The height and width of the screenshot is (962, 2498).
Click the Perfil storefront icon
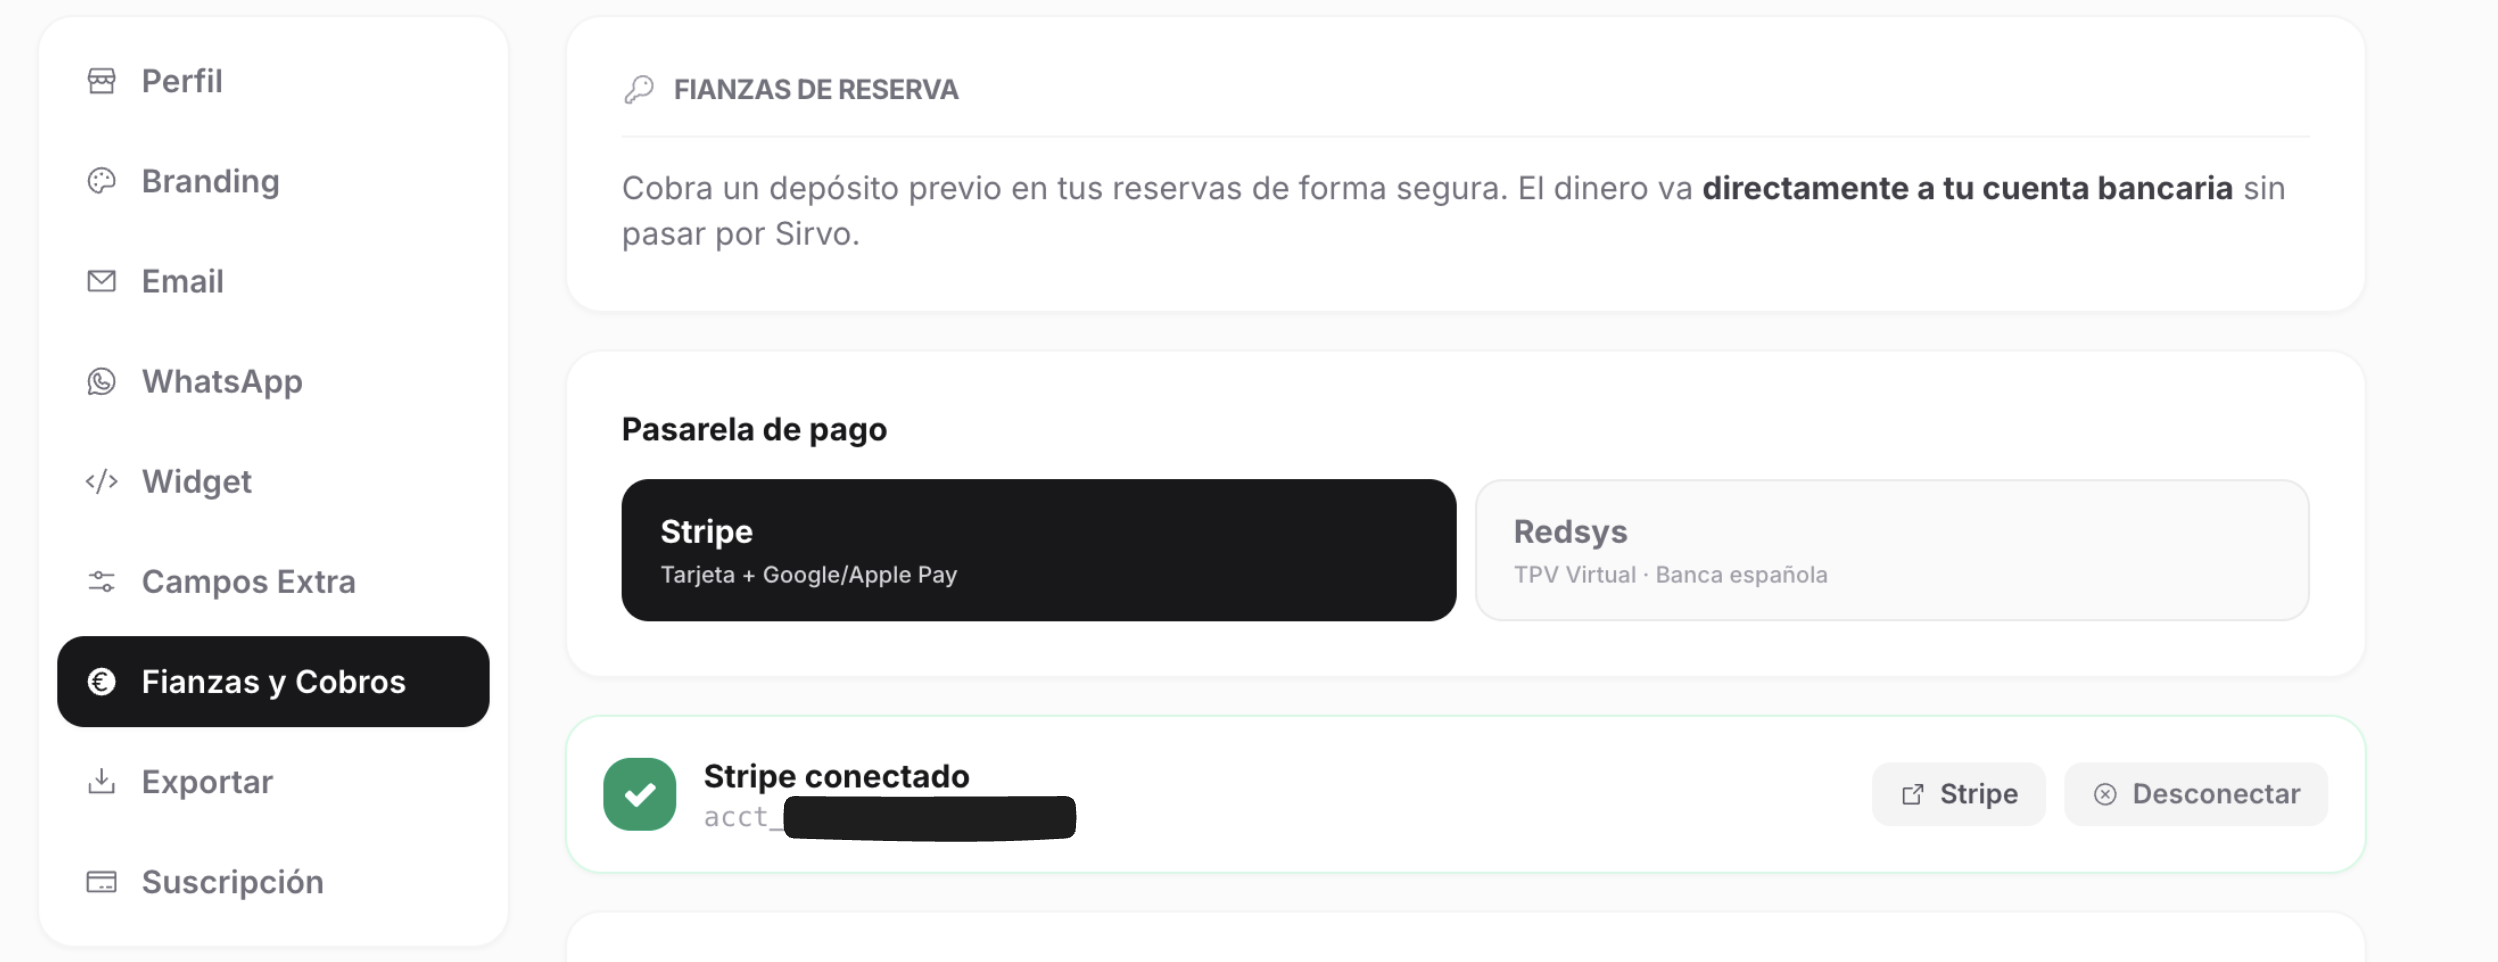[101, 81]
